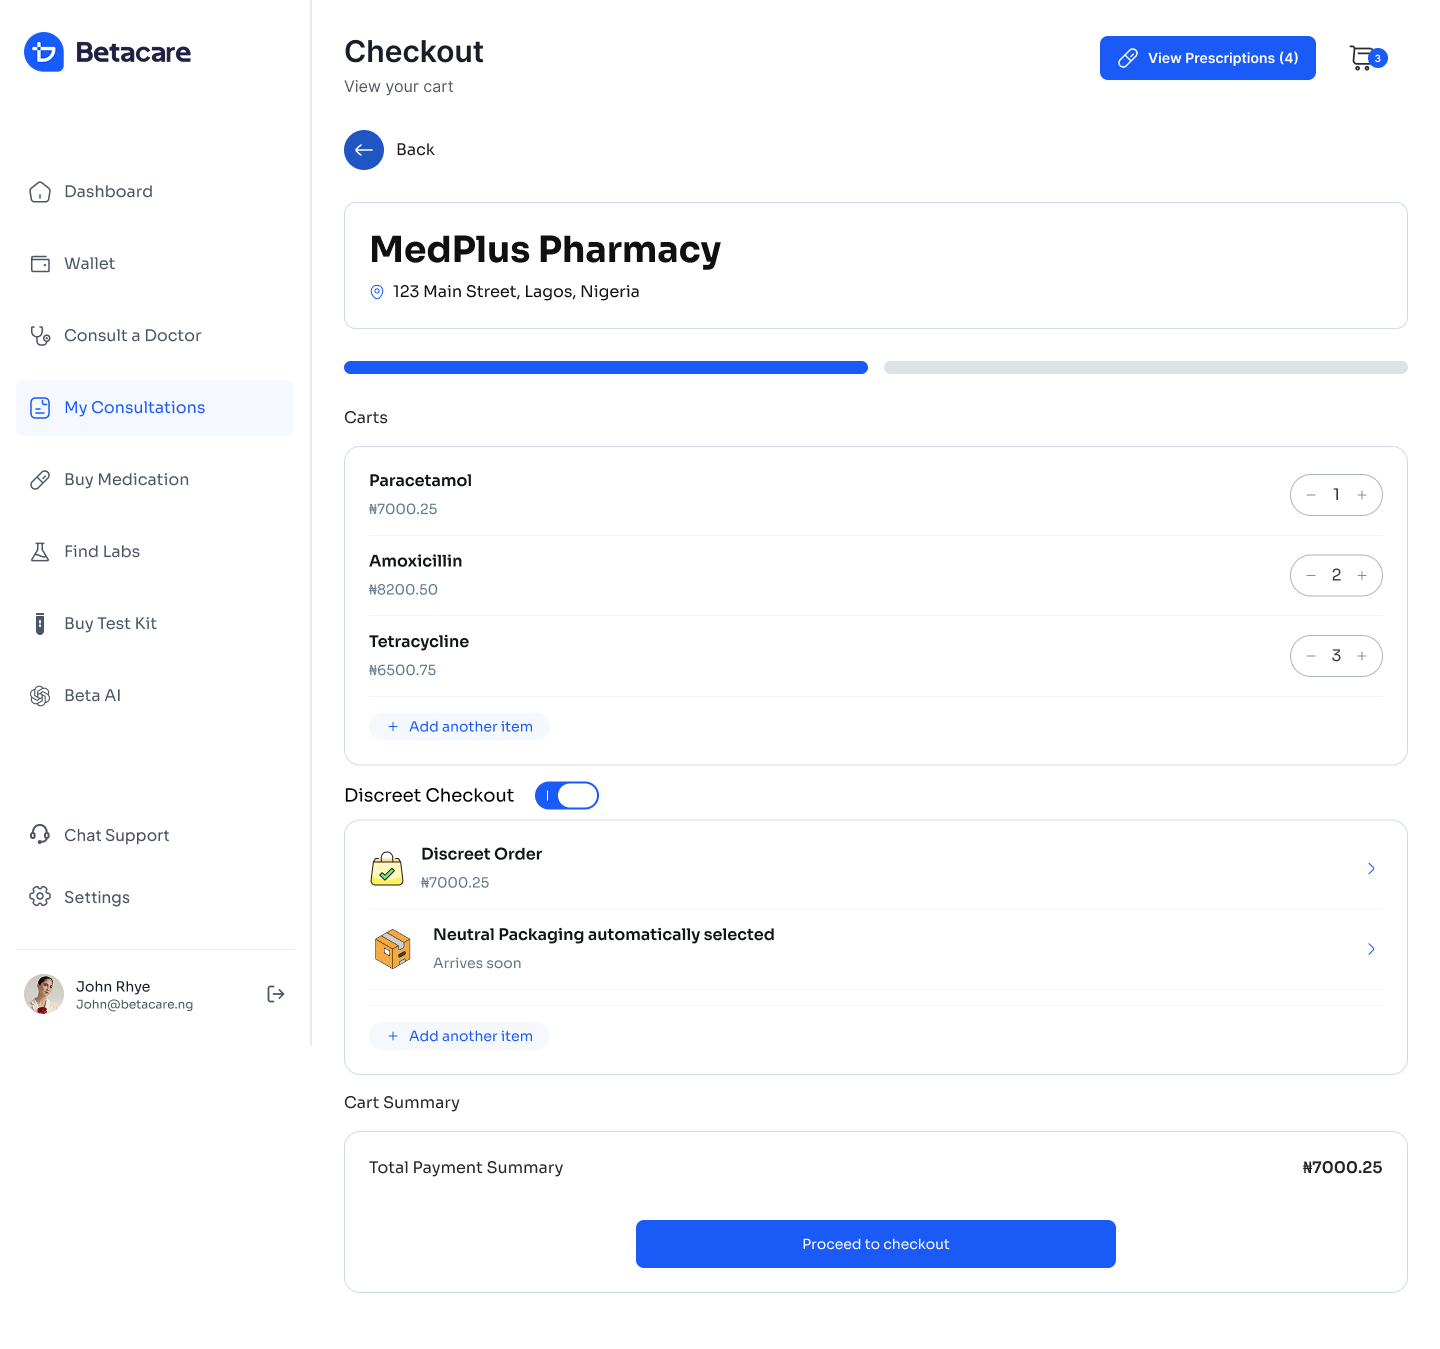Click the Back text link
This screenshot has width=1440, height=1349.
pyautogui.click(x=415, y=150)
